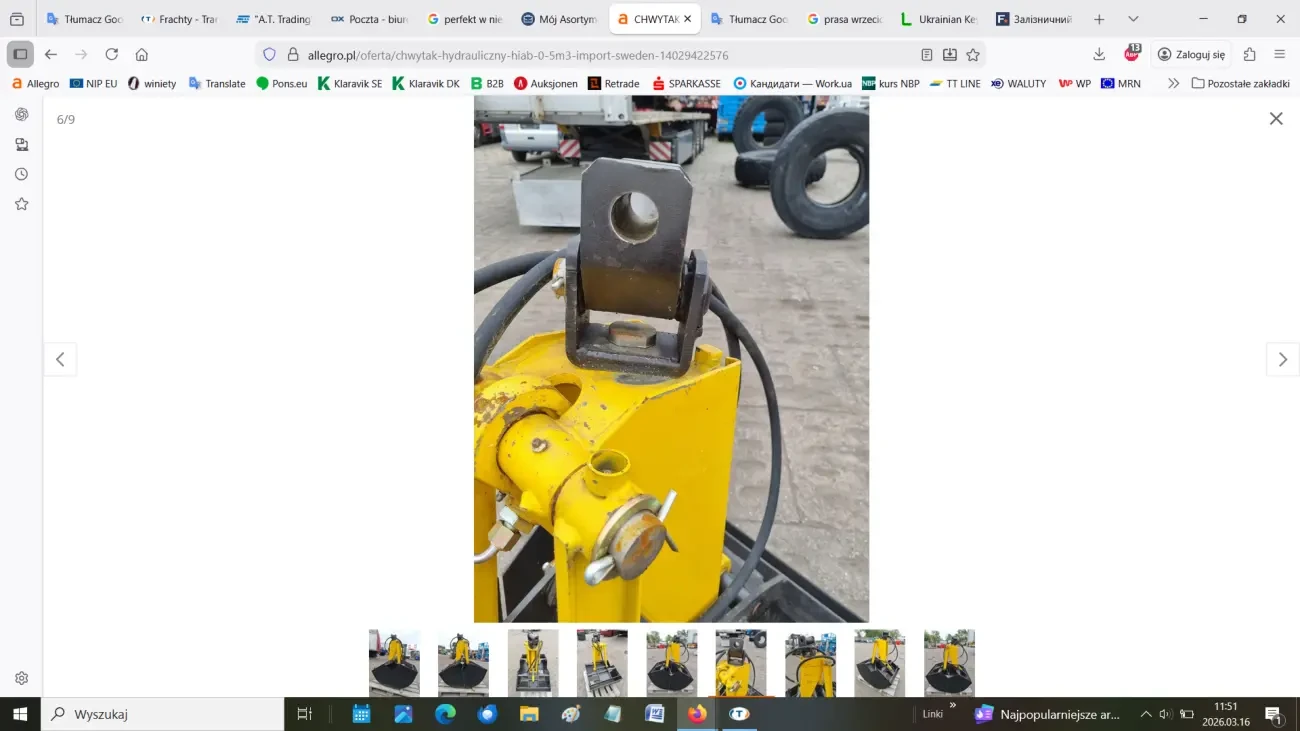This screenshot has height=731, width=1300.
Task: Open the Klaravik SE bookmark
Action: [350, 83]
